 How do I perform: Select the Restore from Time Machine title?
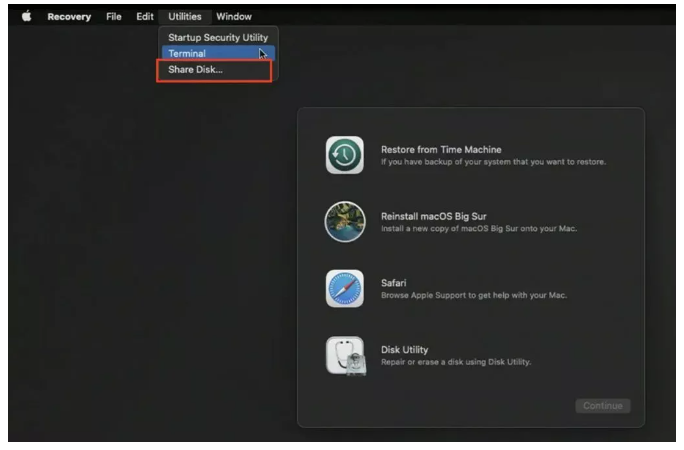pyautogui.click(x=441, y=149)
